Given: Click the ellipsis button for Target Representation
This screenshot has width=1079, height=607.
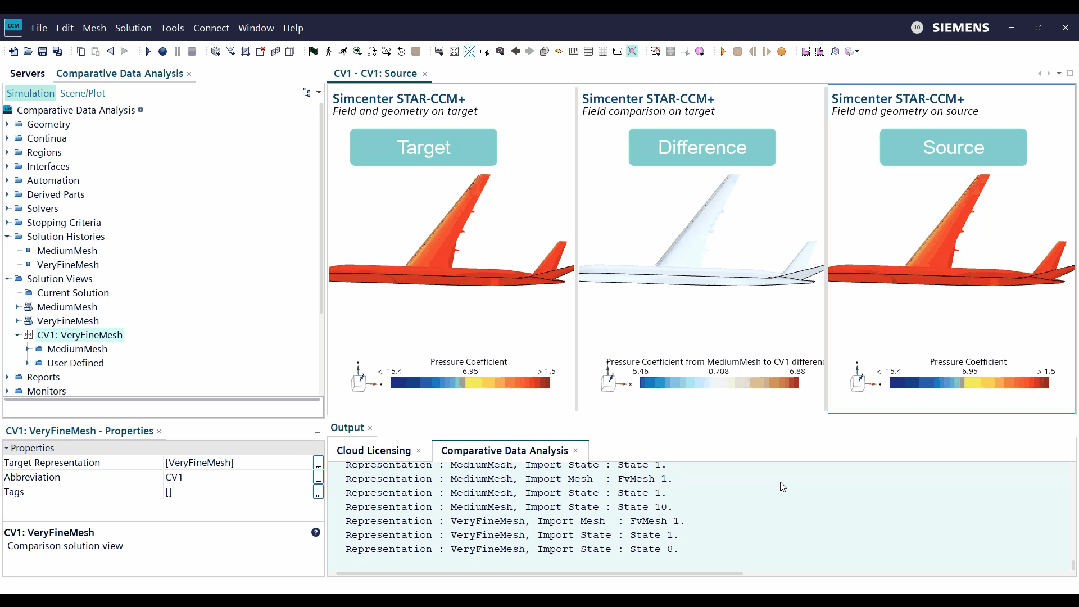Looking at the screenshot, I should click(x=318, y=462).
